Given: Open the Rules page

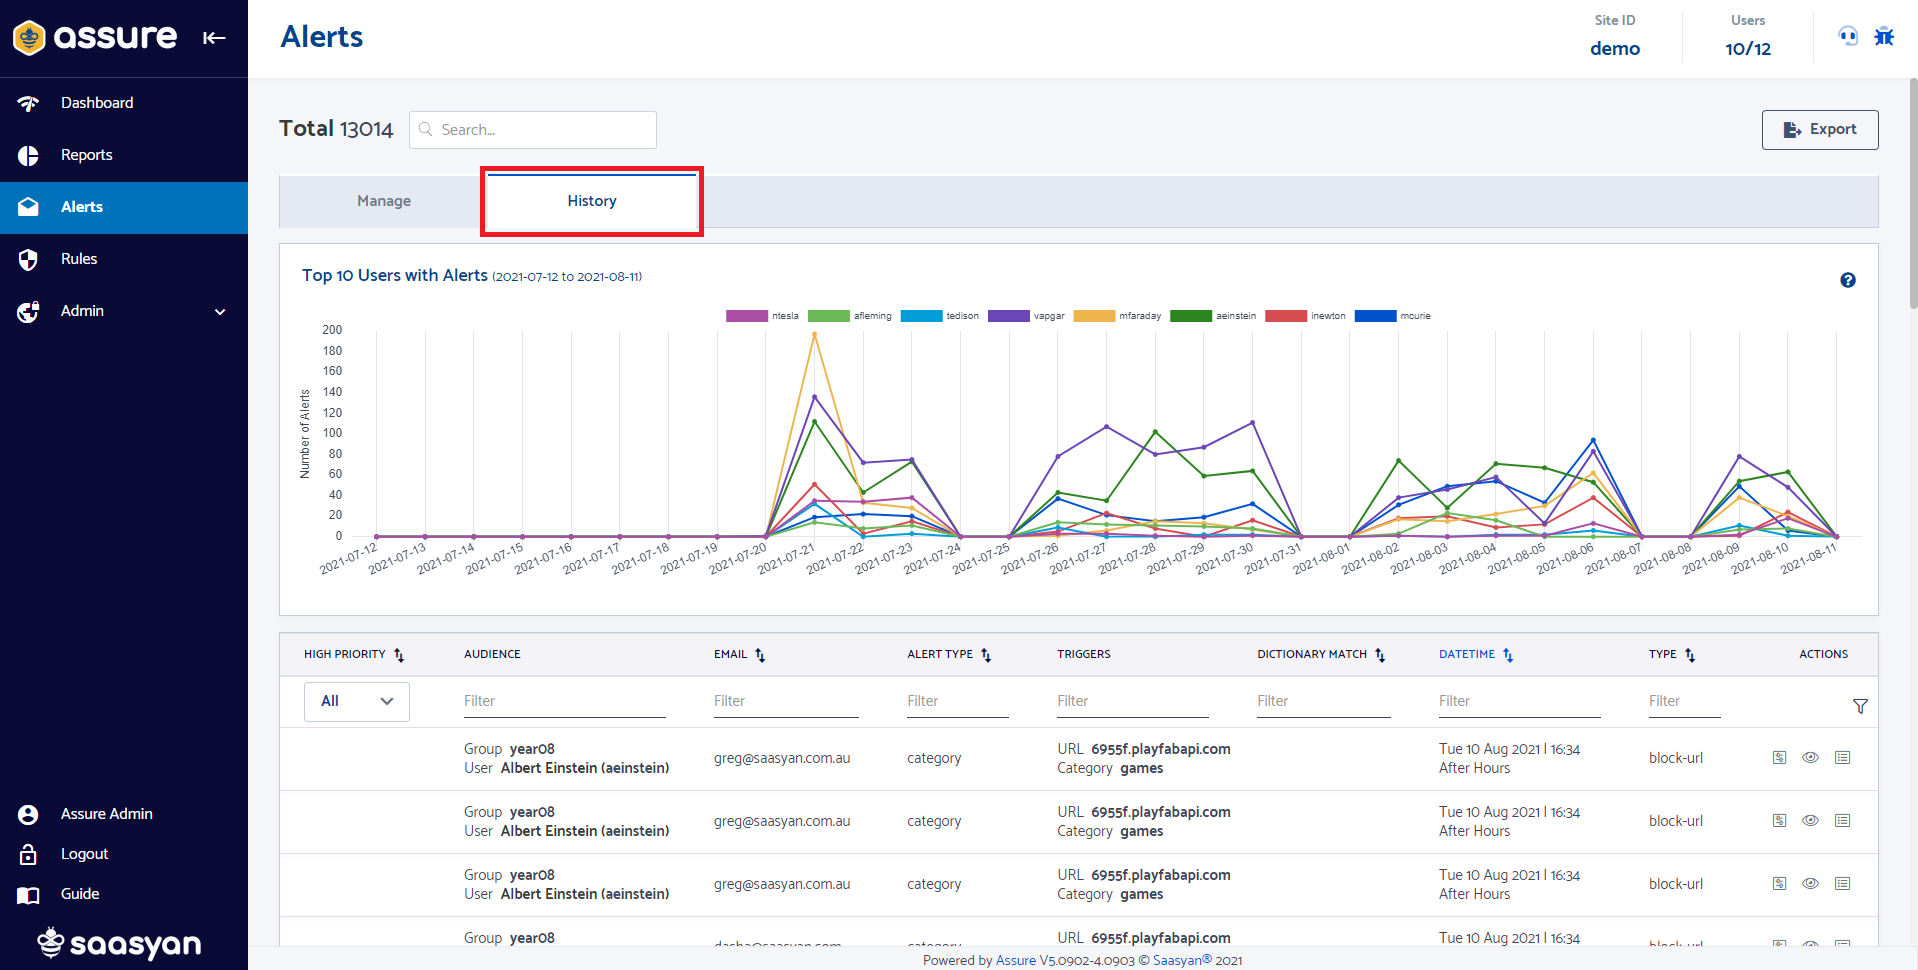Looking at the screenshot, I should pyautogui.click(x=79, y=259).
